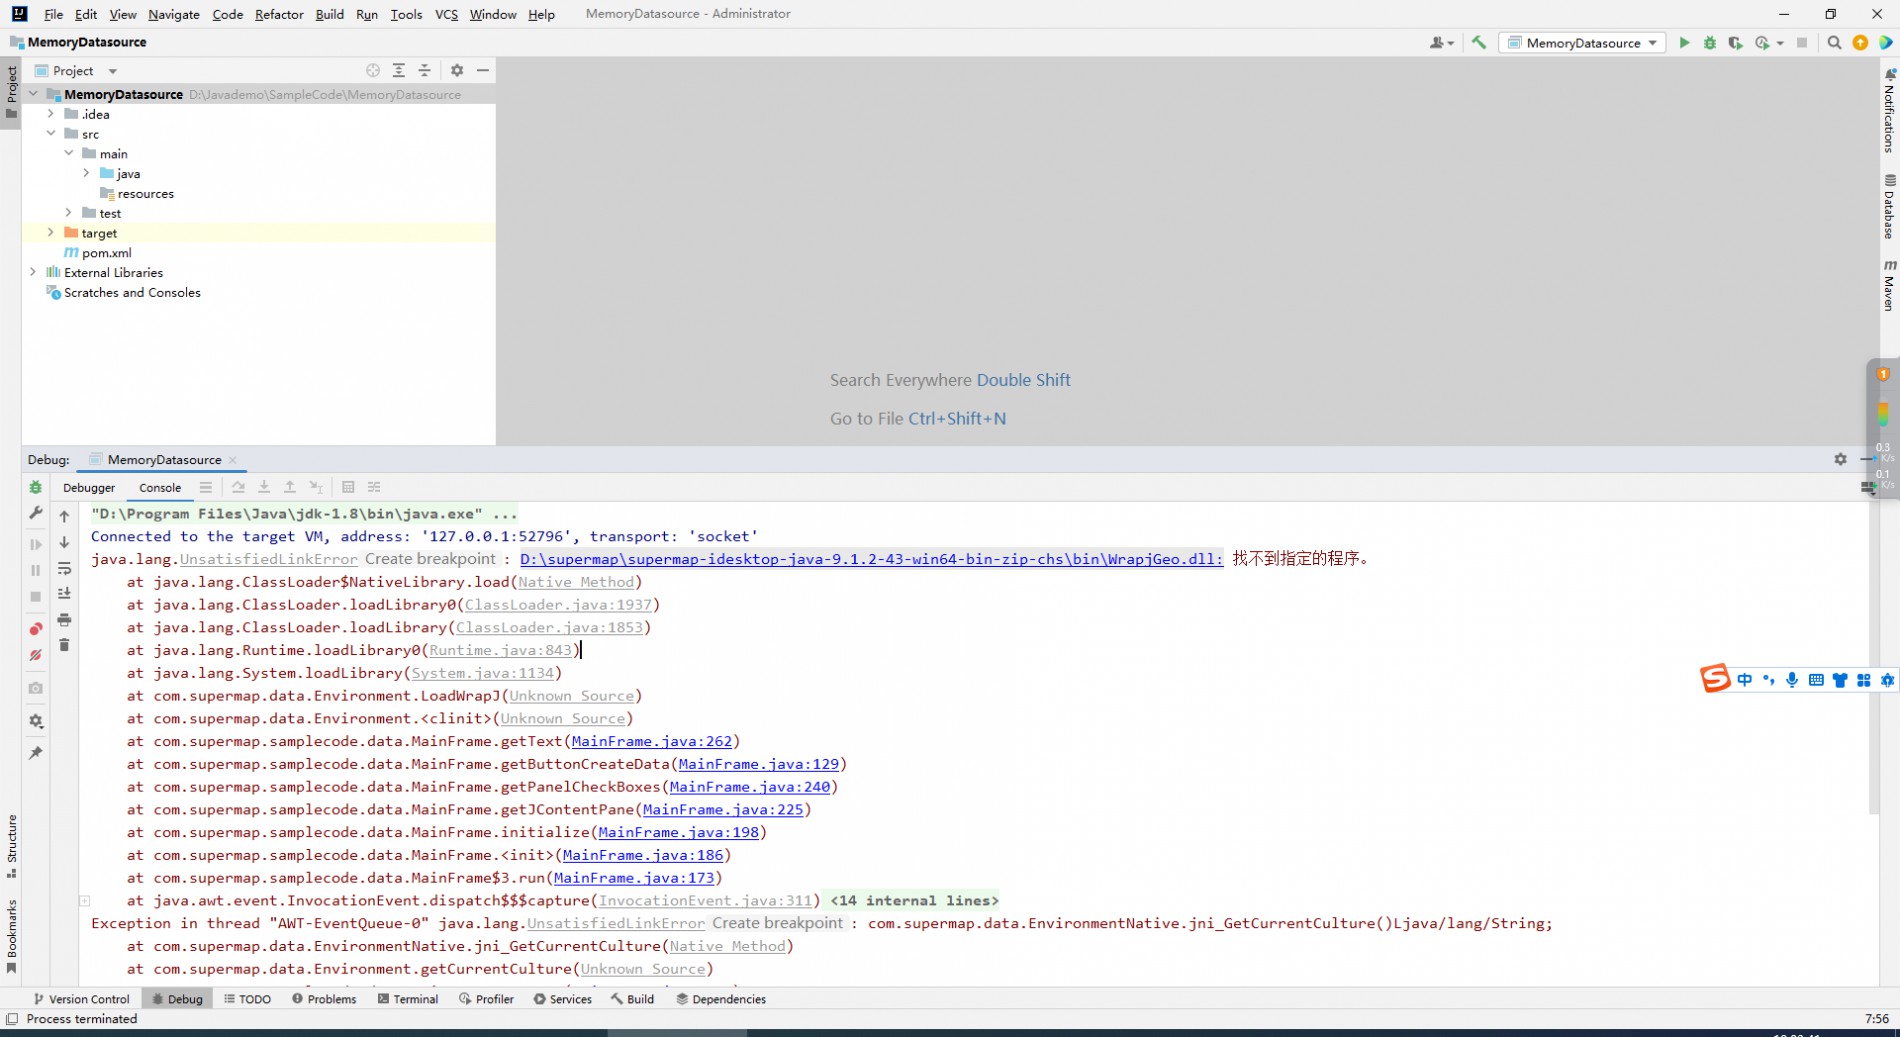Open MainFrame.java:262 link
This screenshot has width=1900, height=1037.
click(652, 741)
